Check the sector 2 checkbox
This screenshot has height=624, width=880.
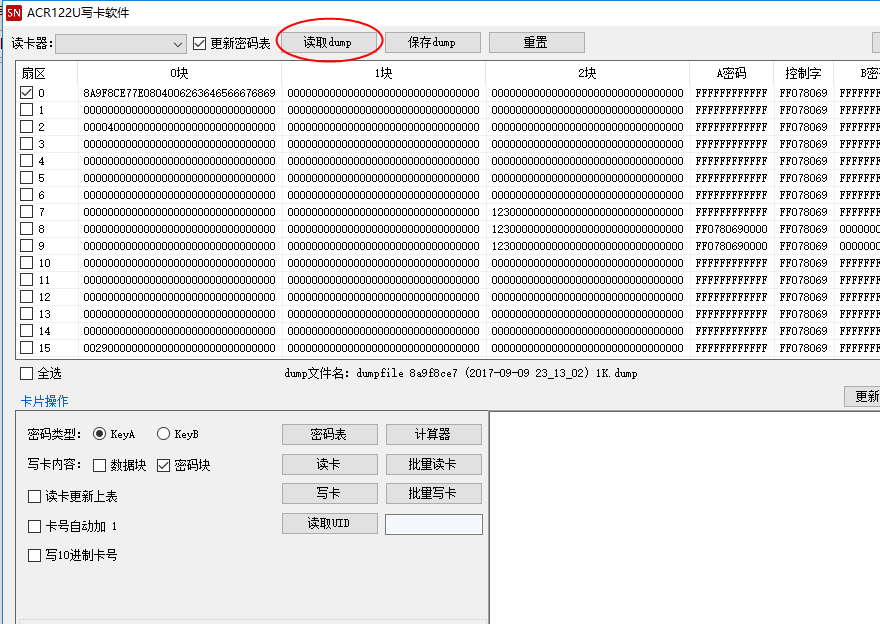click(26, 126)
